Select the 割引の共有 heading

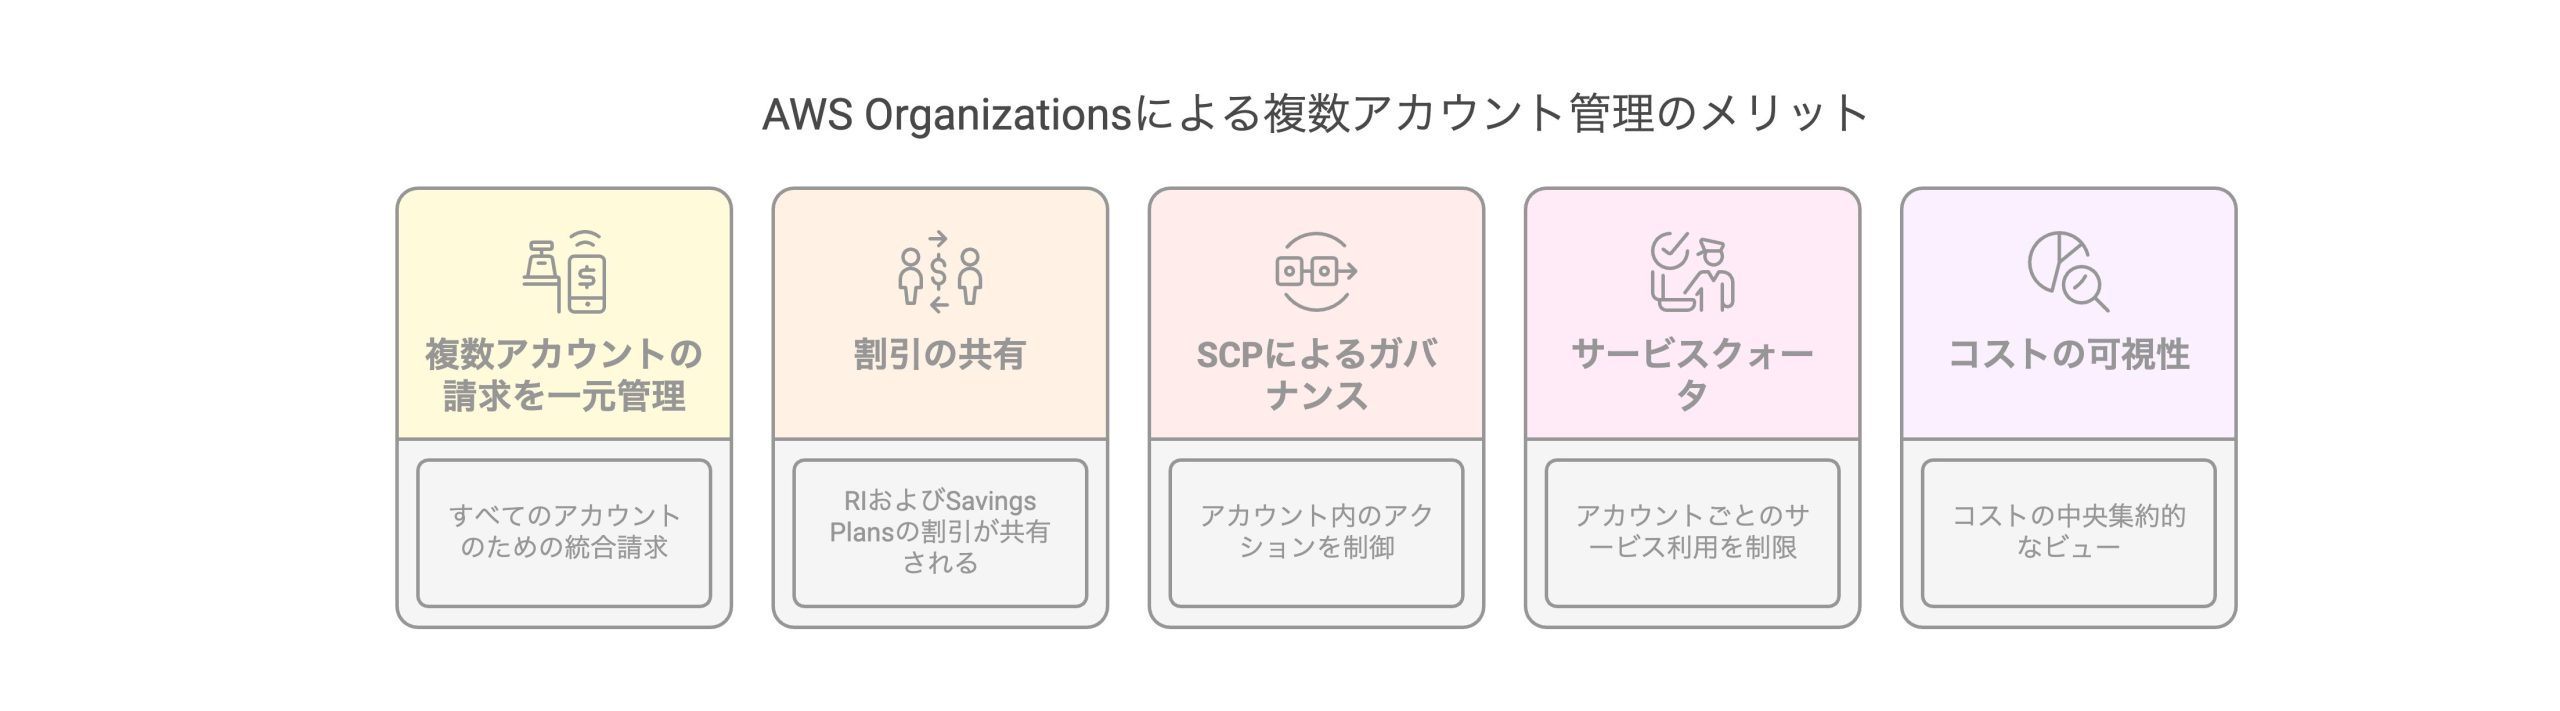[940, 354]
